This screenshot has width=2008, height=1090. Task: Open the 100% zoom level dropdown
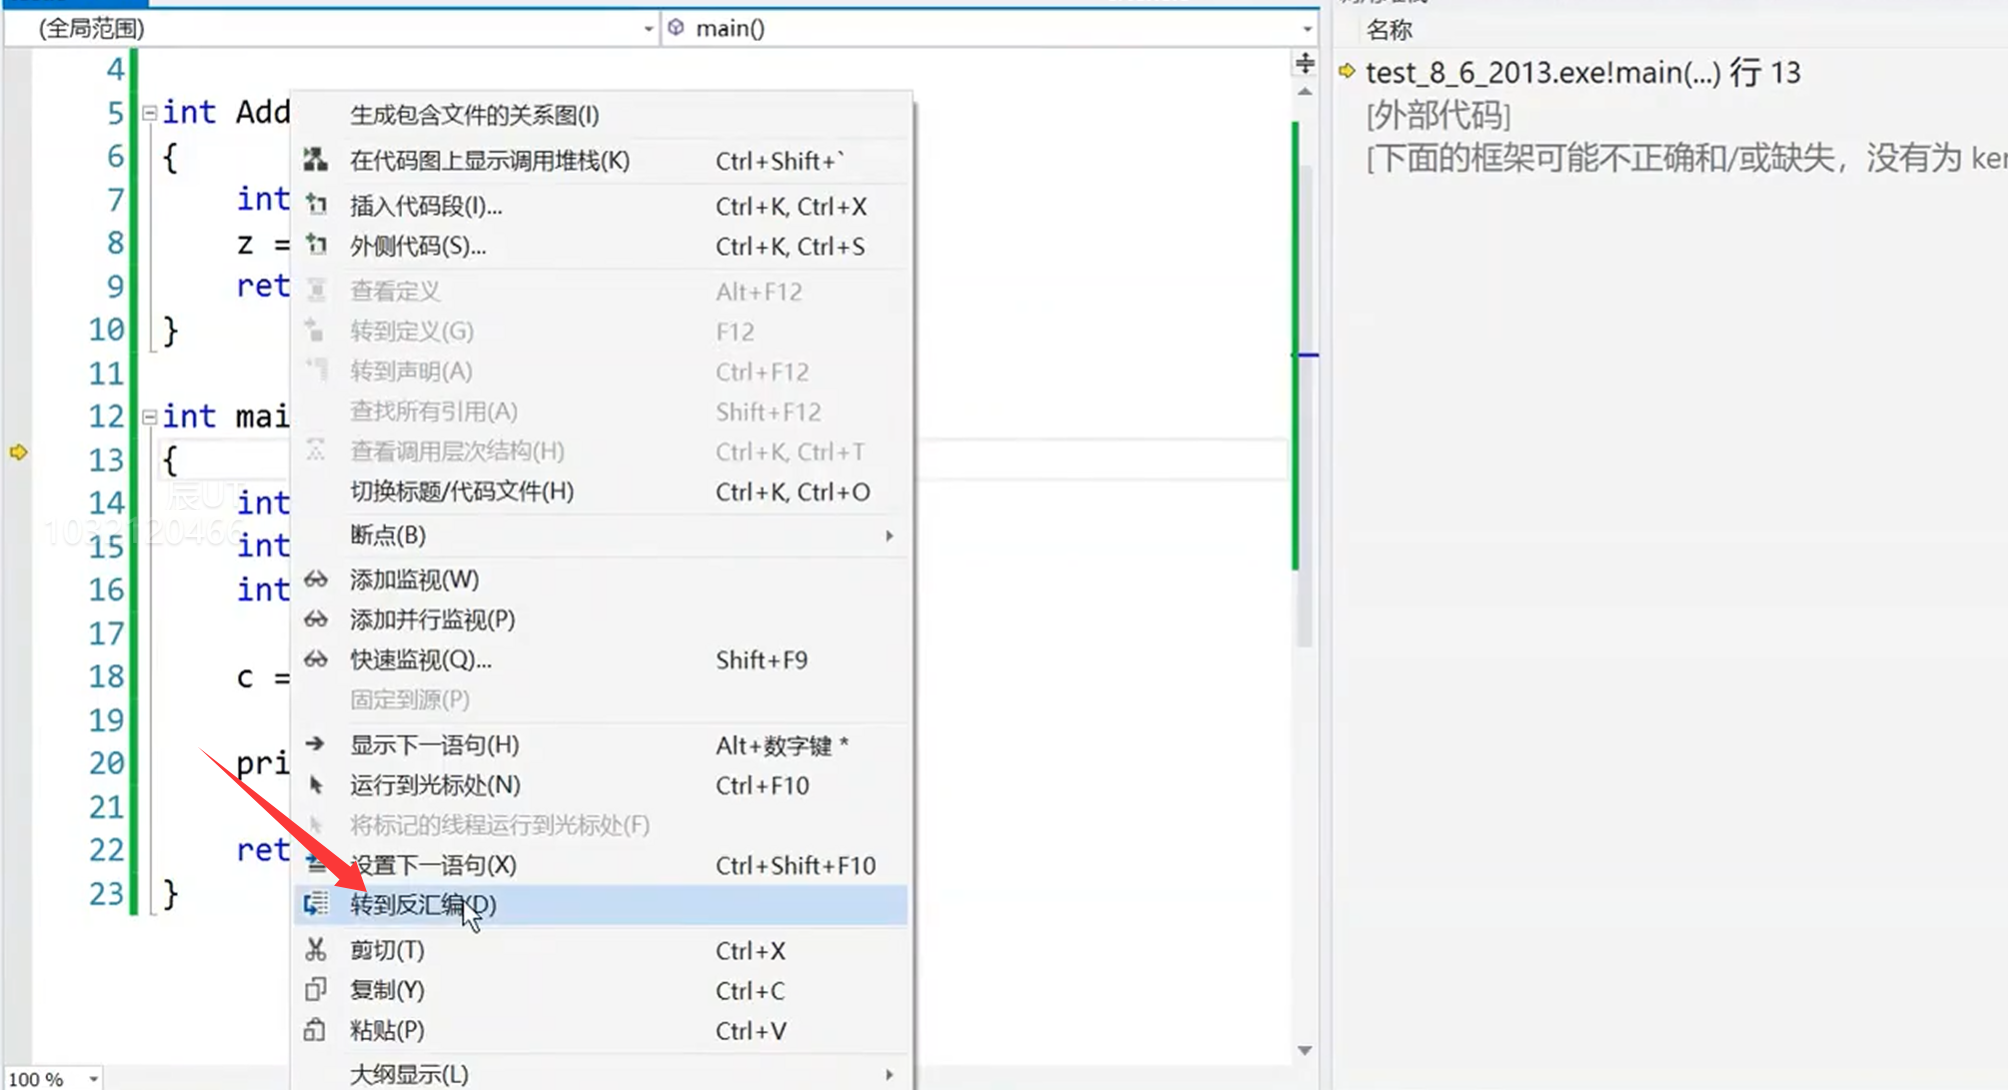88,1077
